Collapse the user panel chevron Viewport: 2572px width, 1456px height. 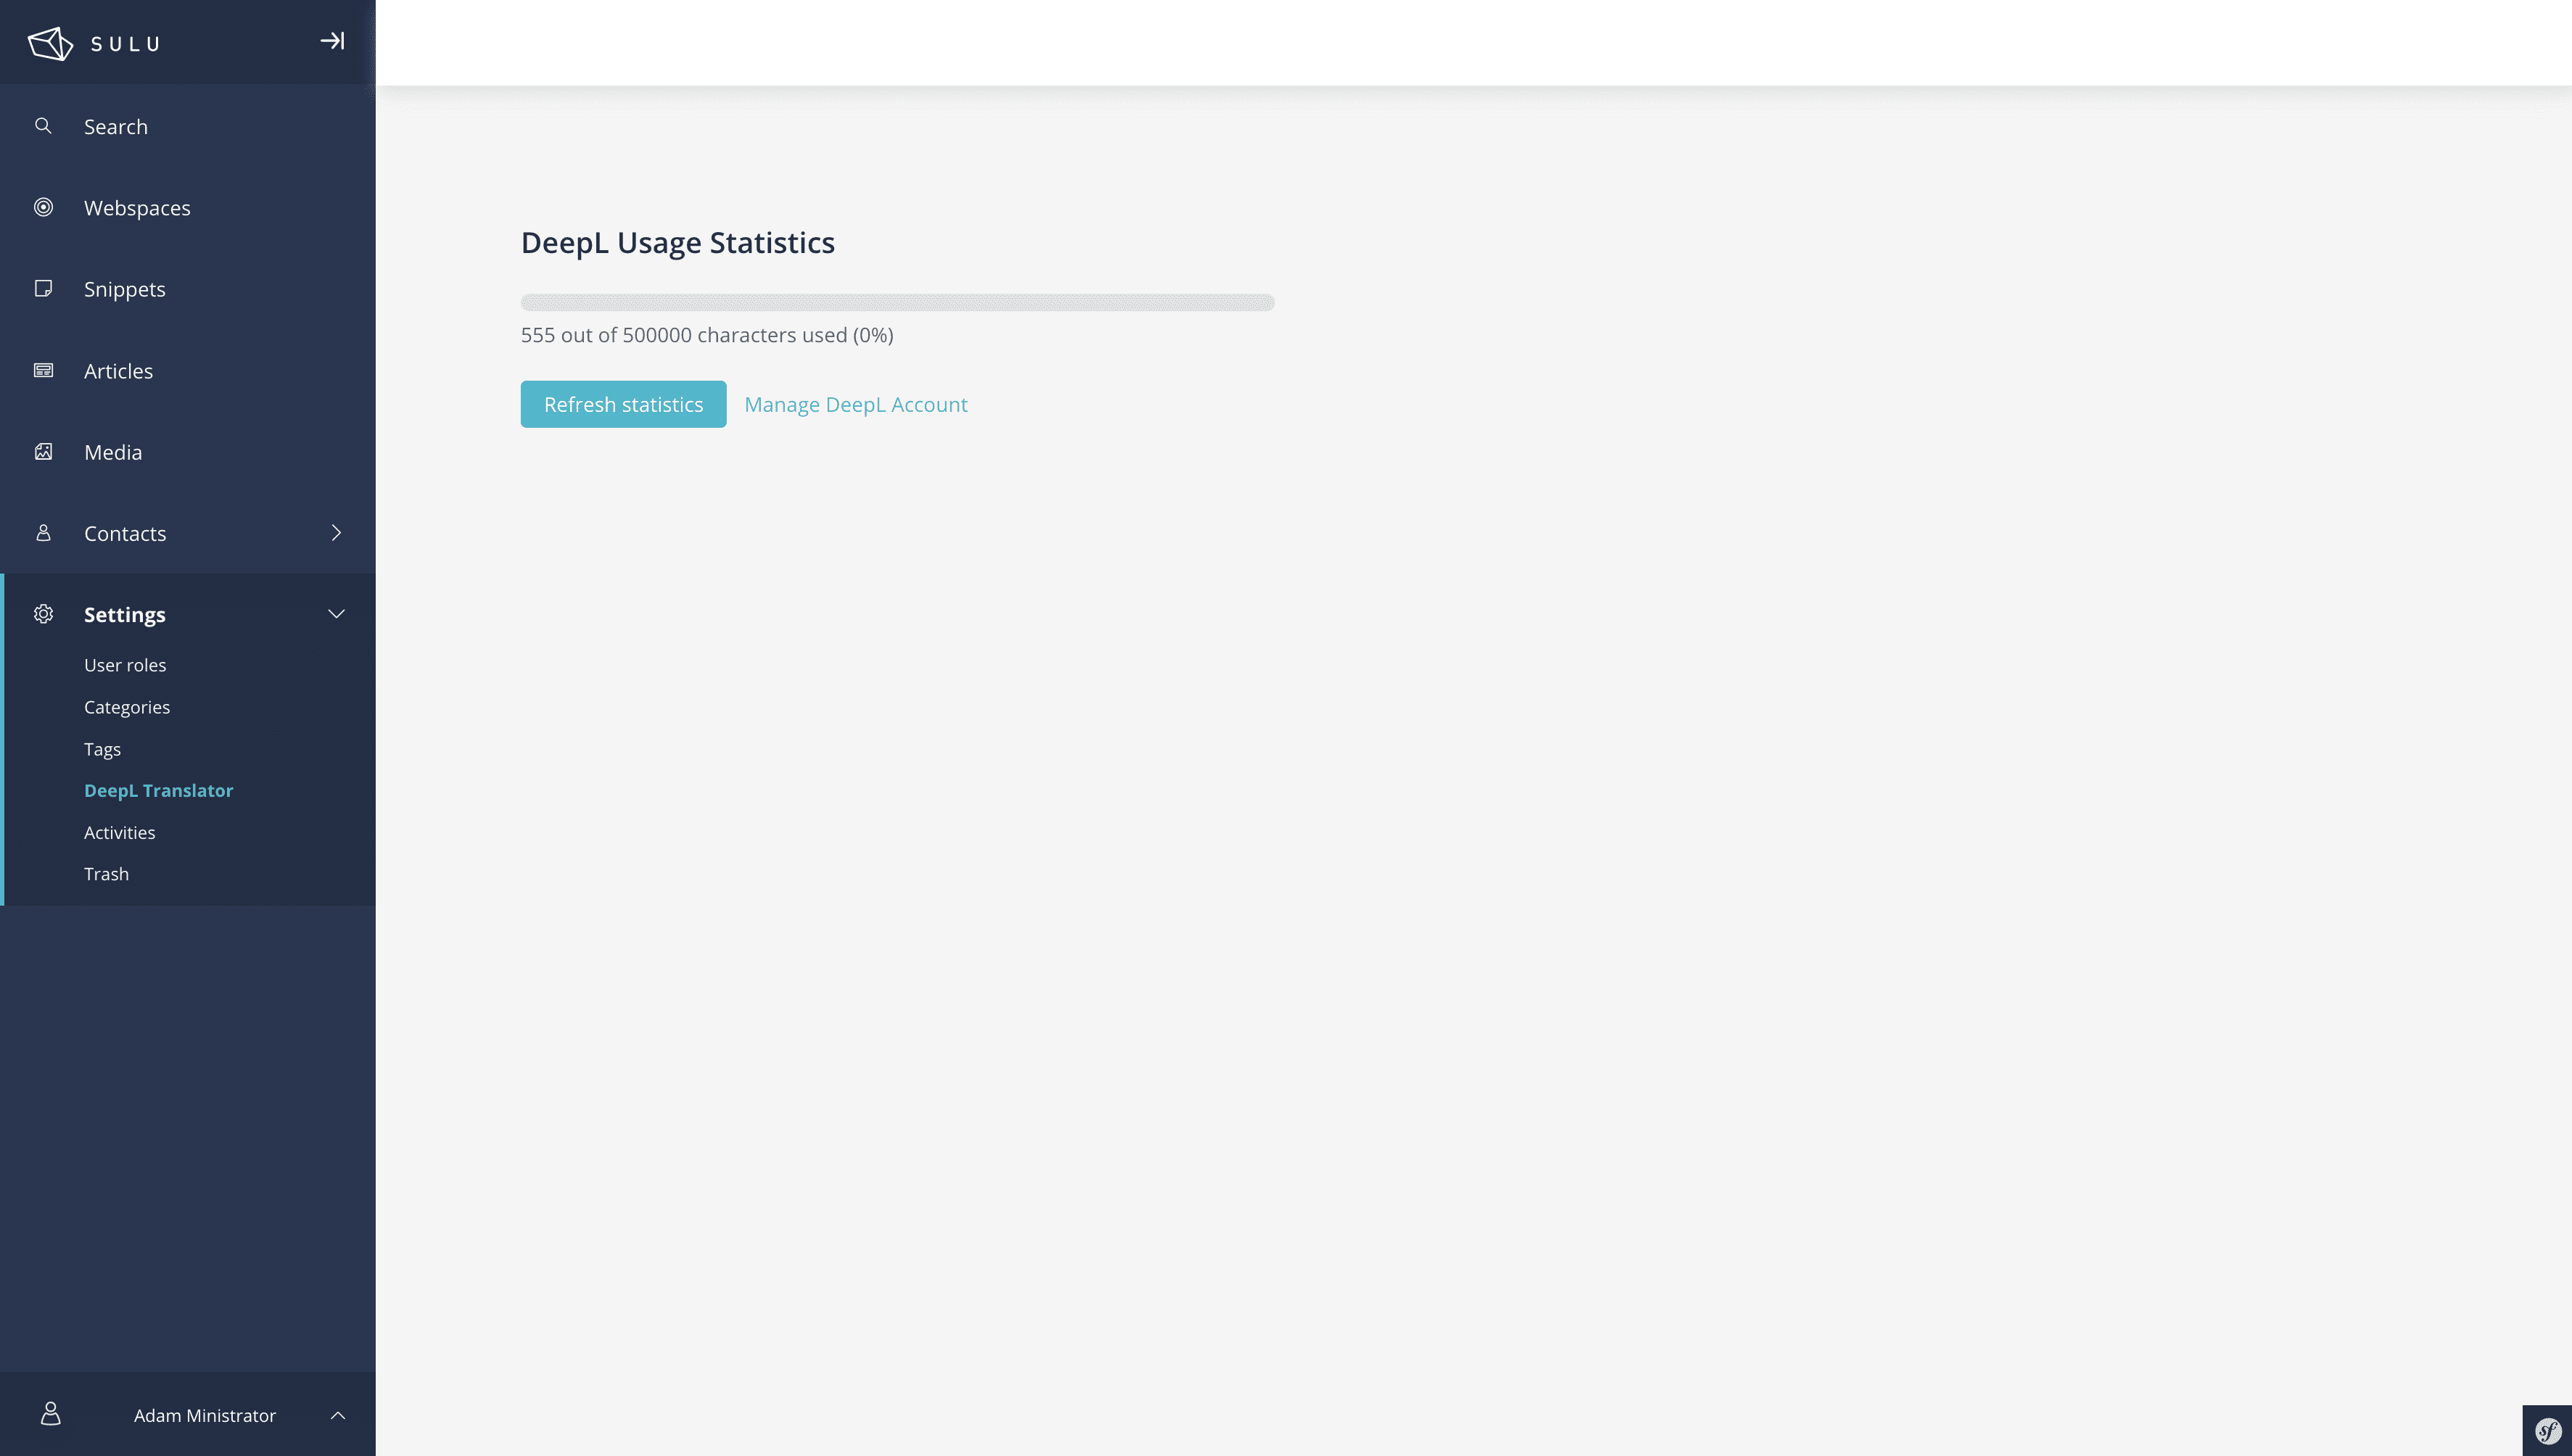pyautogui.click(x=337, y=1415)
